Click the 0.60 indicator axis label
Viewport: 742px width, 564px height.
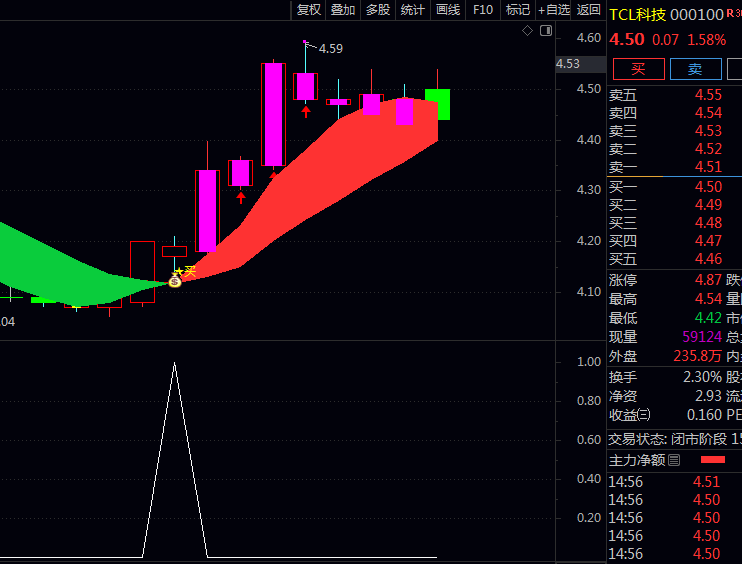coord(589,440)
